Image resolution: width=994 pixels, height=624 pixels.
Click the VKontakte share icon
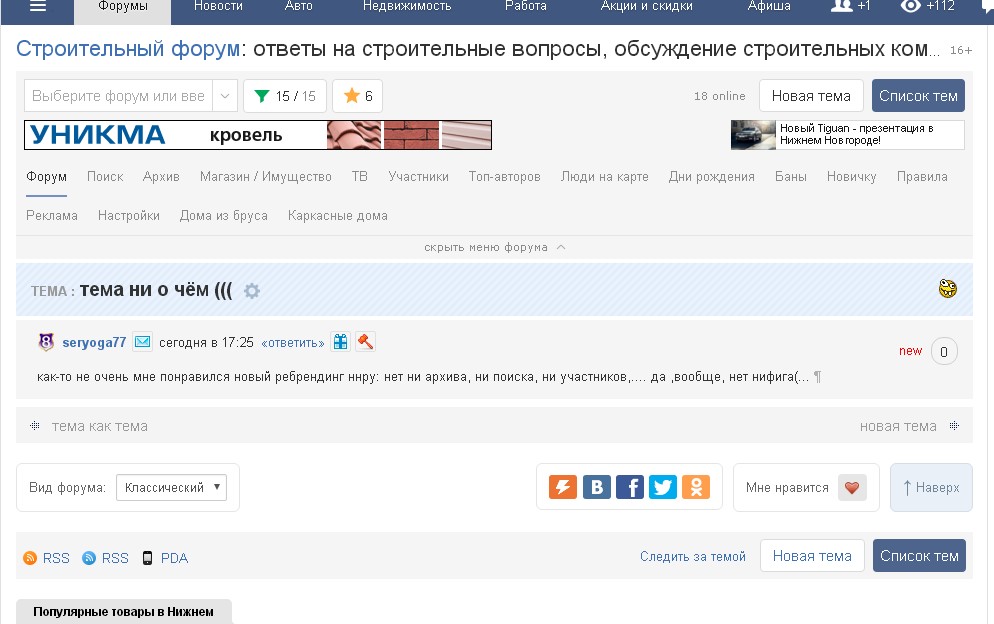tap(596, 487)
